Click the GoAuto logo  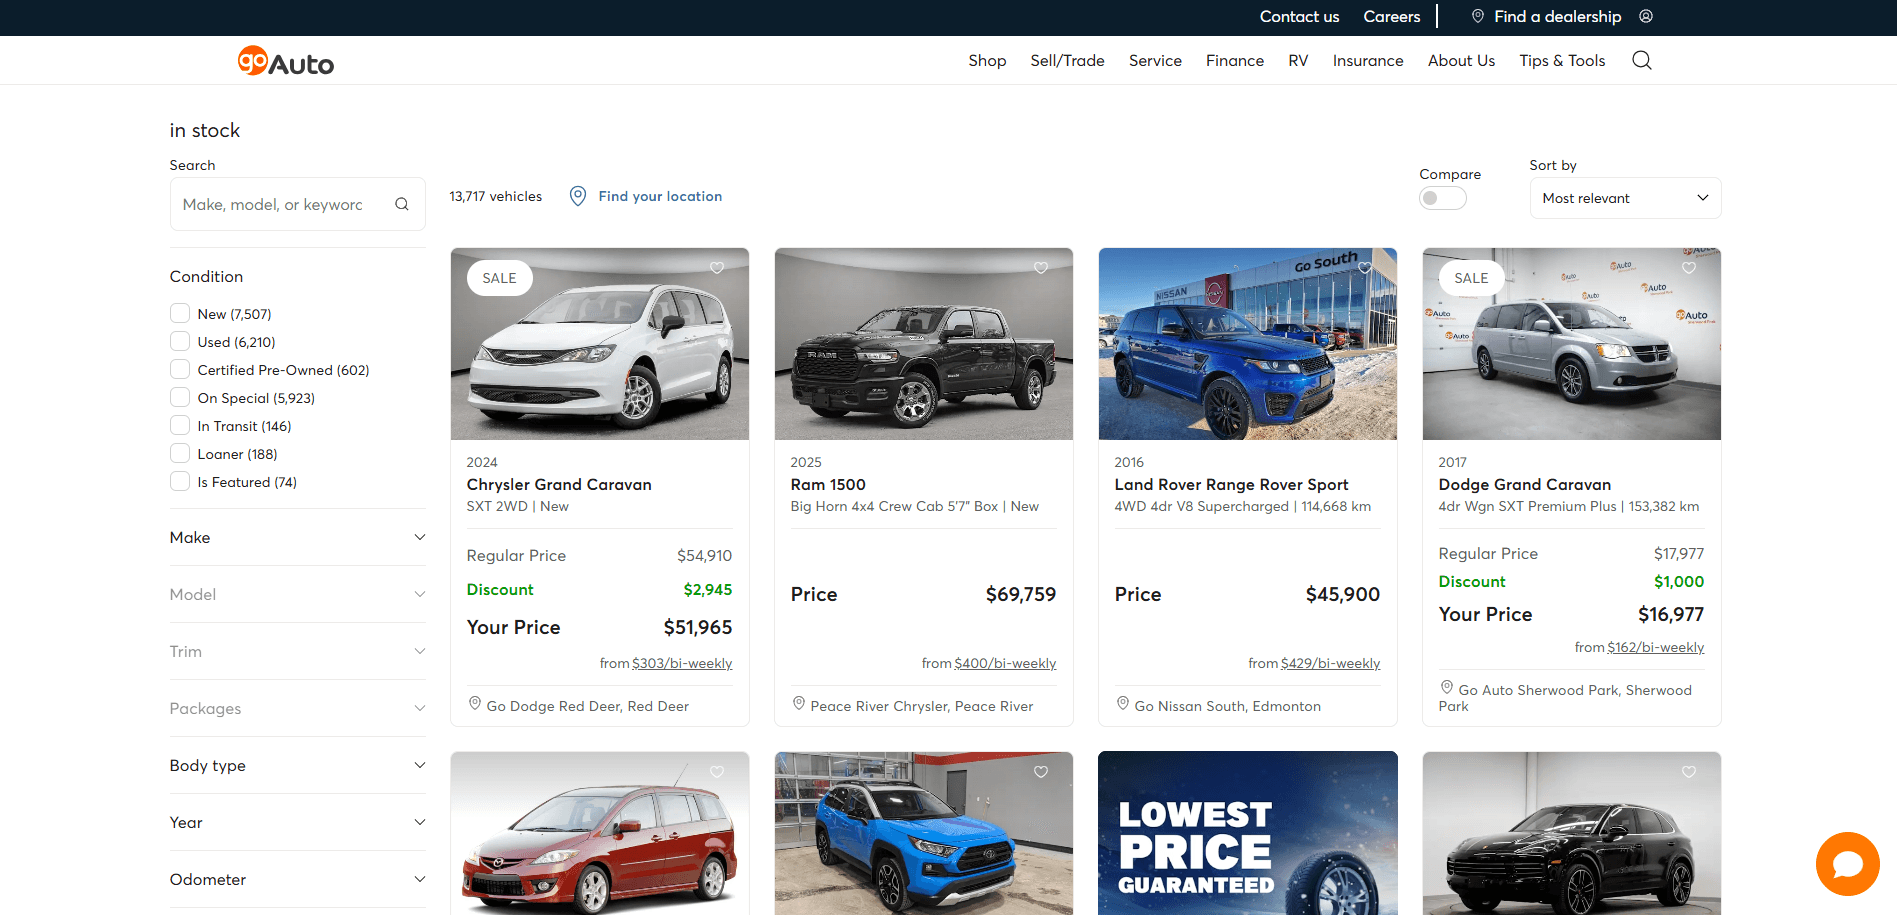pos(286,62)
